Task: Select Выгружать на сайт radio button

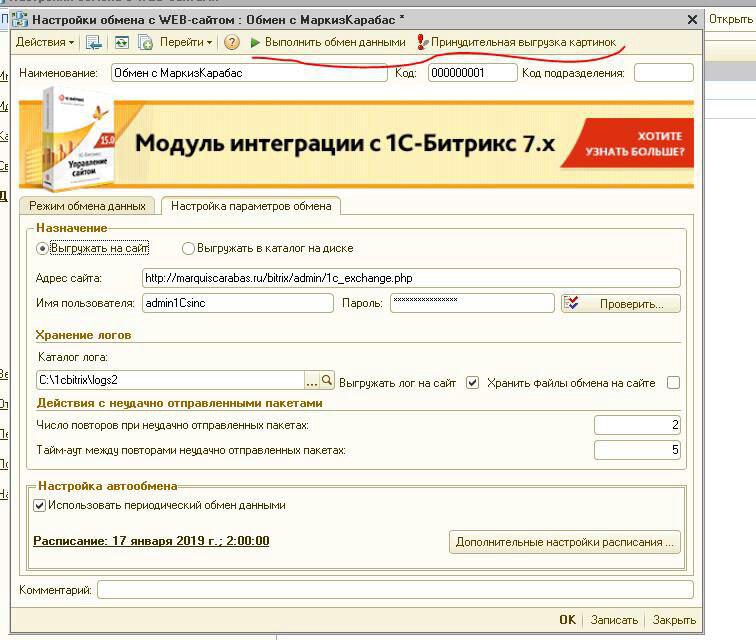Action: (x=93, y=248)
